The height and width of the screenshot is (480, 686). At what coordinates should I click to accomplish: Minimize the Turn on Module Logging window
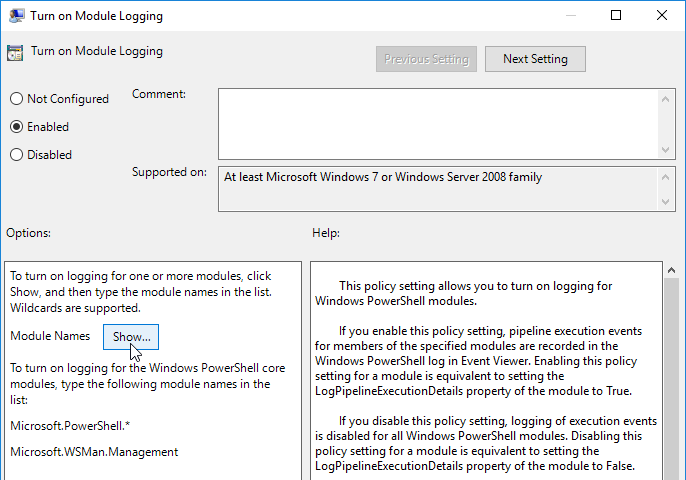click(570, 16)
